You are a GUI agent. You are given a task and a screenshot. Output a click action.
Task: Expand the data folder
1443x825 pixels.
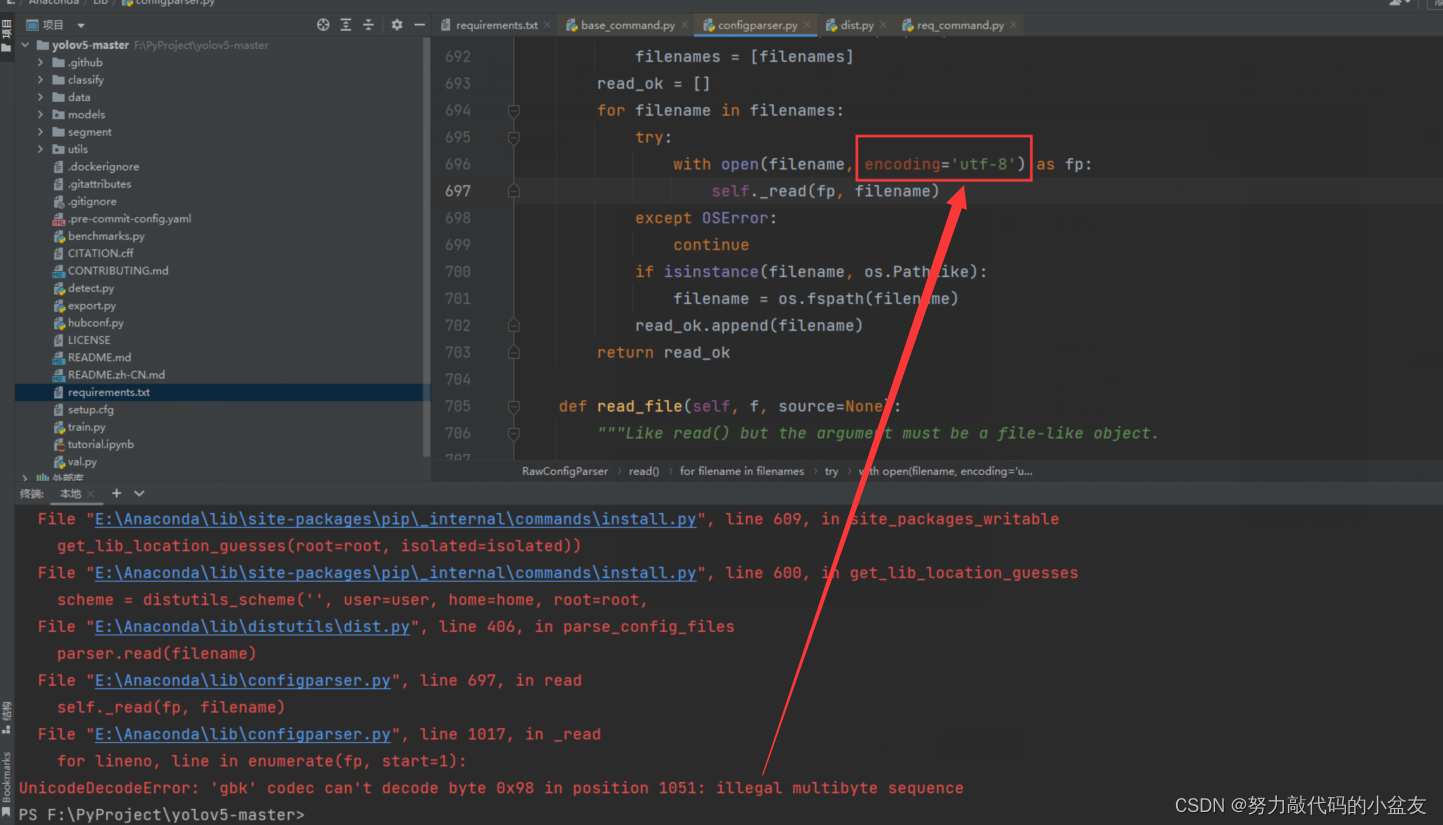click(x=41, y=97)
